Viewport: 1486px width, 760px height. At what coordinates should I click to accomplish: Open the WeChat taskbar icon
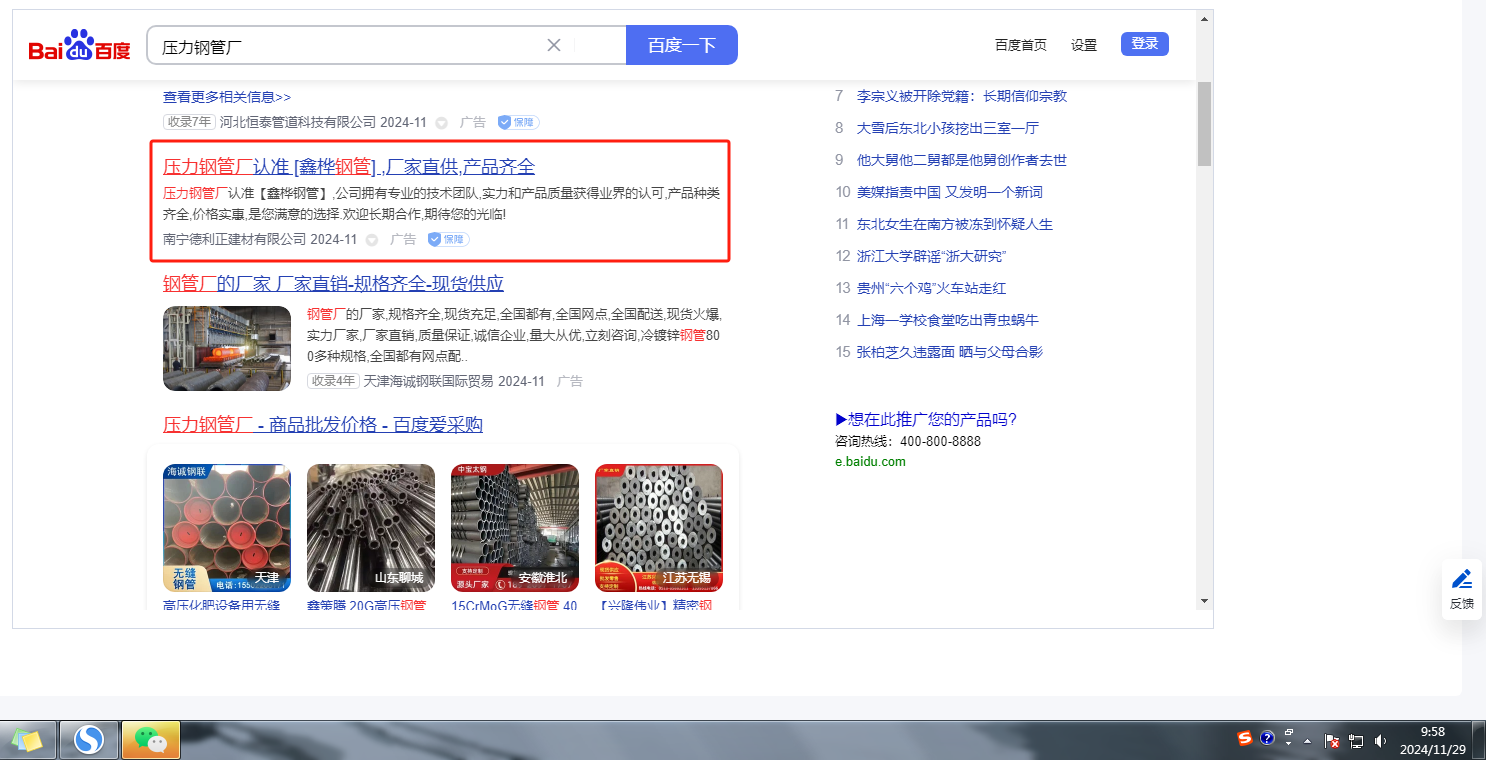[151, 740]
